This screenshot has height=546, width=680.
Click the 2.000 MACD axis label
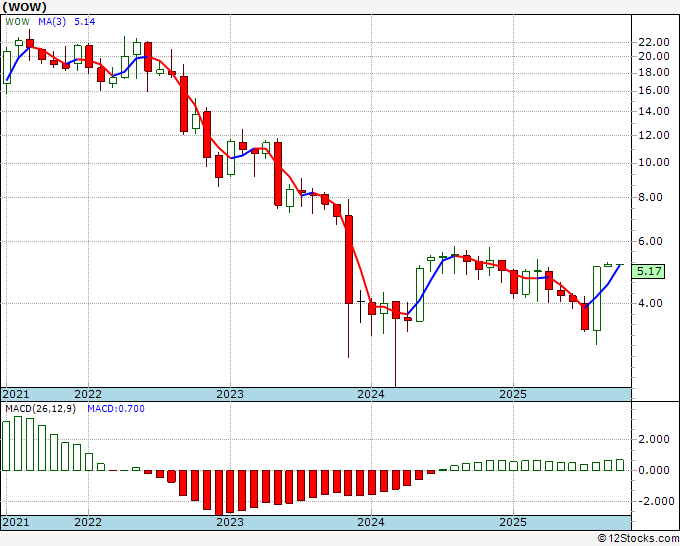656,440
